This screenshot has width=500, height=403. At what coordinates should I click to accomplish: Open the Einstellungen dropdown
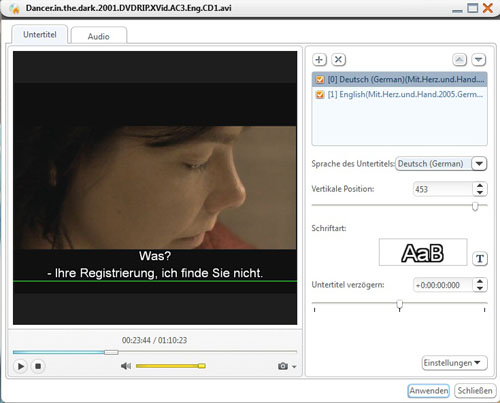tap(455, 363)
